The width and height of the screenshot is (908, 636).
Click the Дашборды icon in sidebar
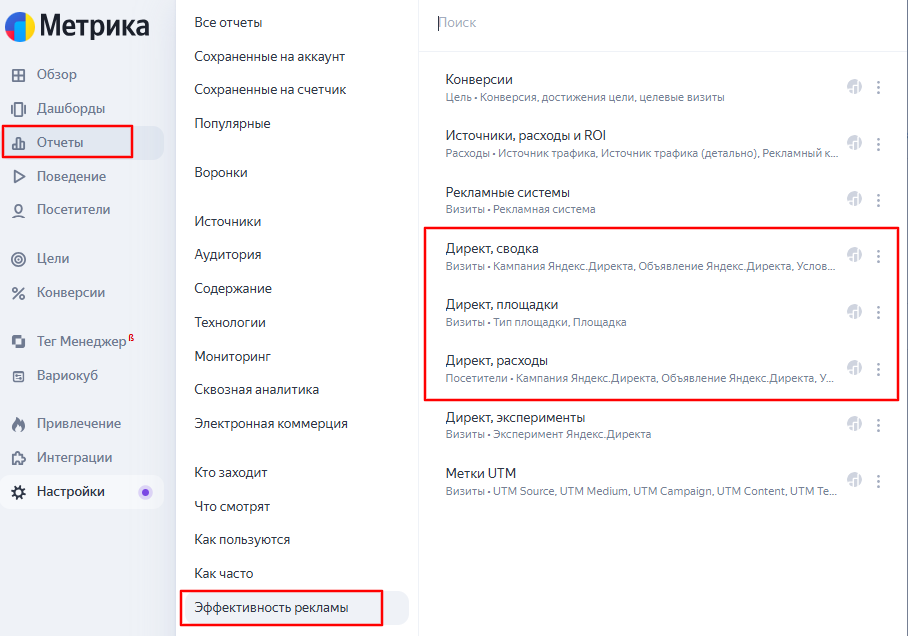click(x=19, y=109)
